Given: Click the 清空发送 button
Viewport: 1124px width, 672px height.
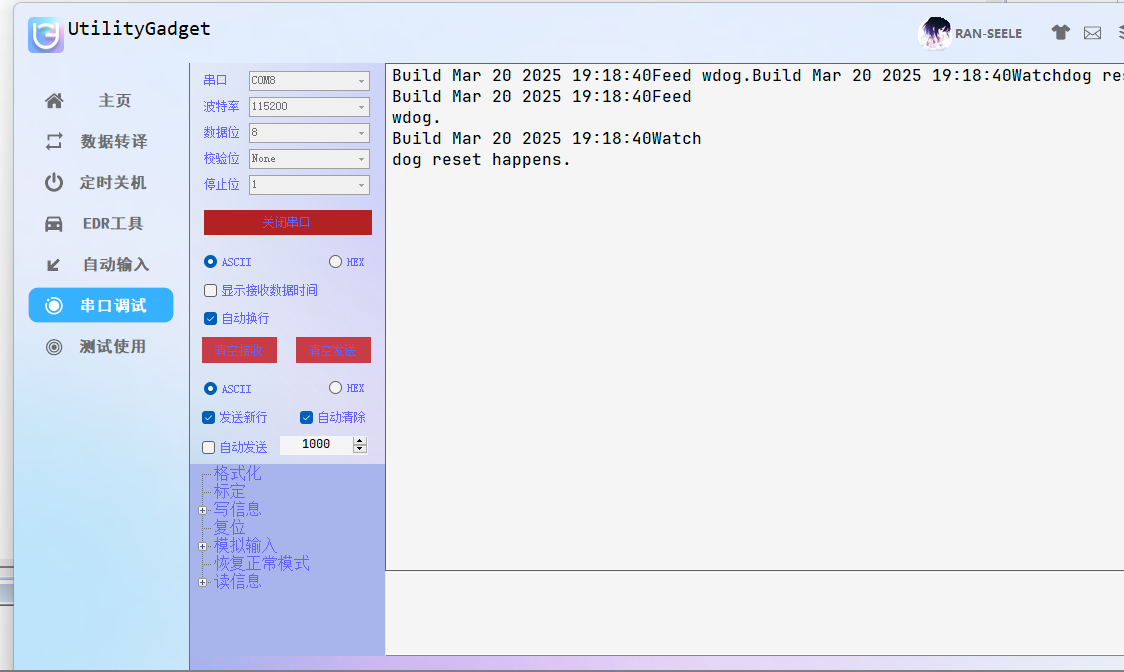Looking at the screenshot, I should coord(333,350).
